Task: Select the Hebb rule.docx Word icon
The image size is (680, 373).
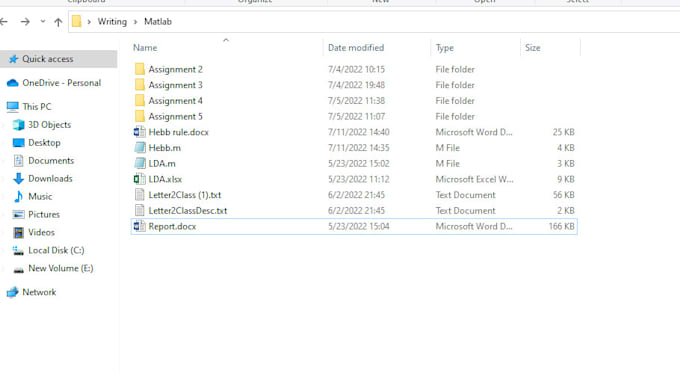Action: tap(139, 132)
